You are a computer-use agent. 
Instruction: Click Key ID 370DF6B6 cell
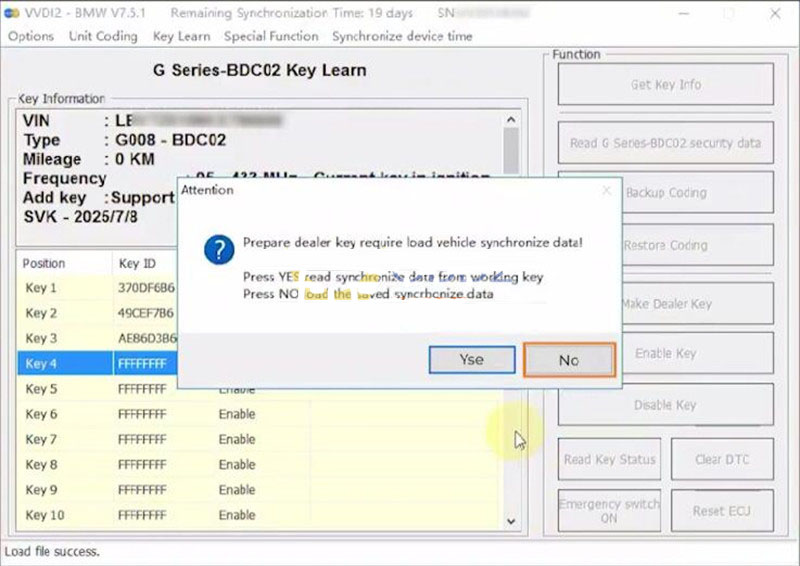146,288
